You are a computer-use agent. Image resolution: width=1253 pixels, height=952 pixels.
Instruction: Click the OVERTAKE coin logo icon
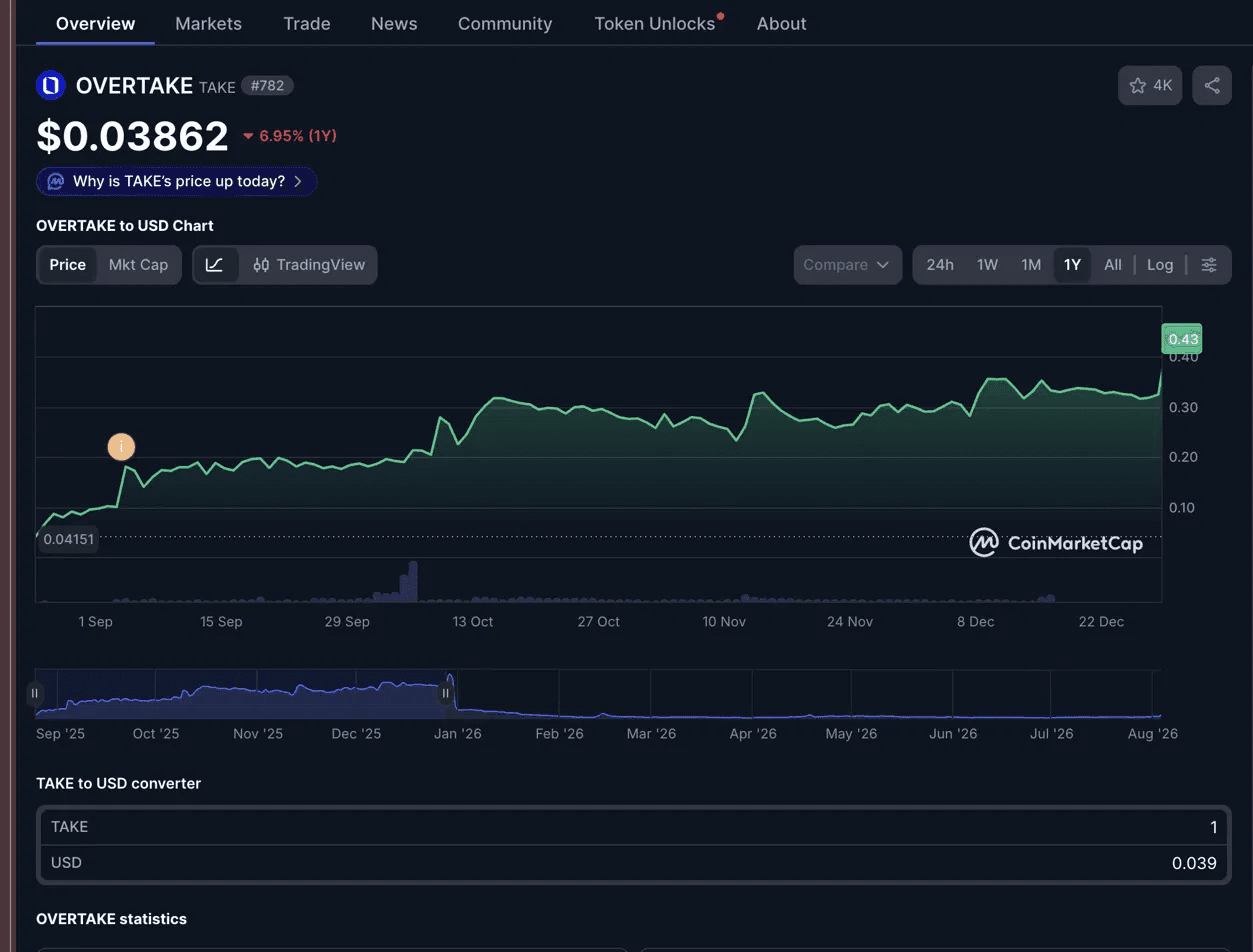click(x=50, y=86)
